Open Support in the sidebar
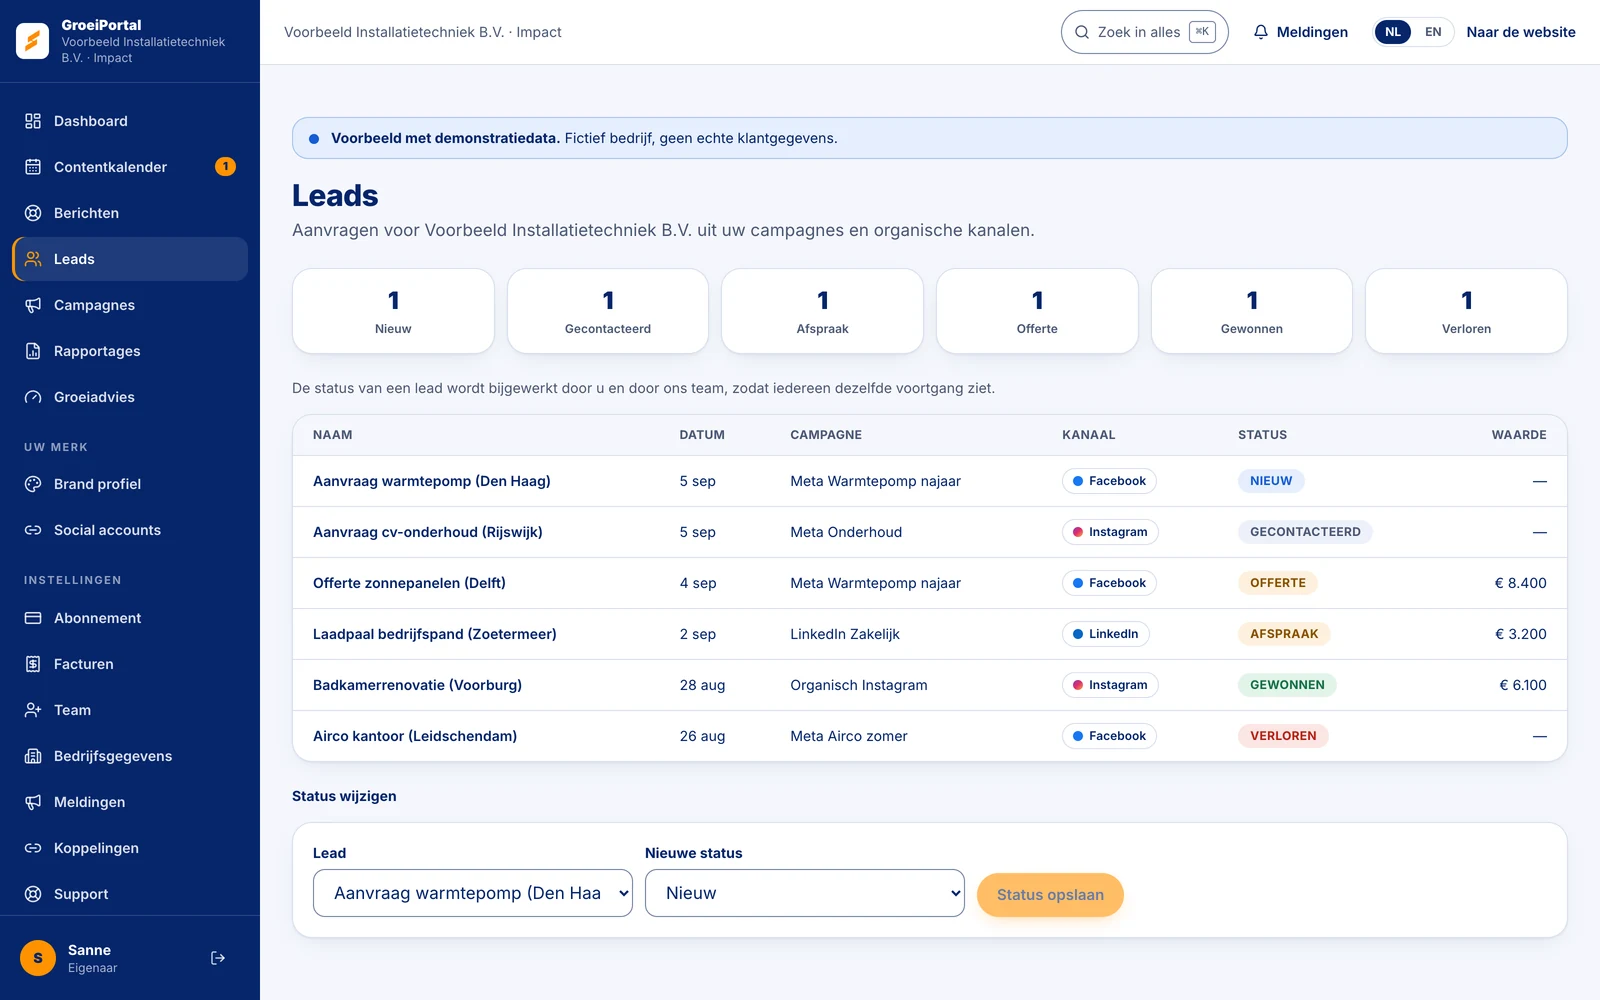Screen dimensions: 1600x1000 (x=130, y=894)
